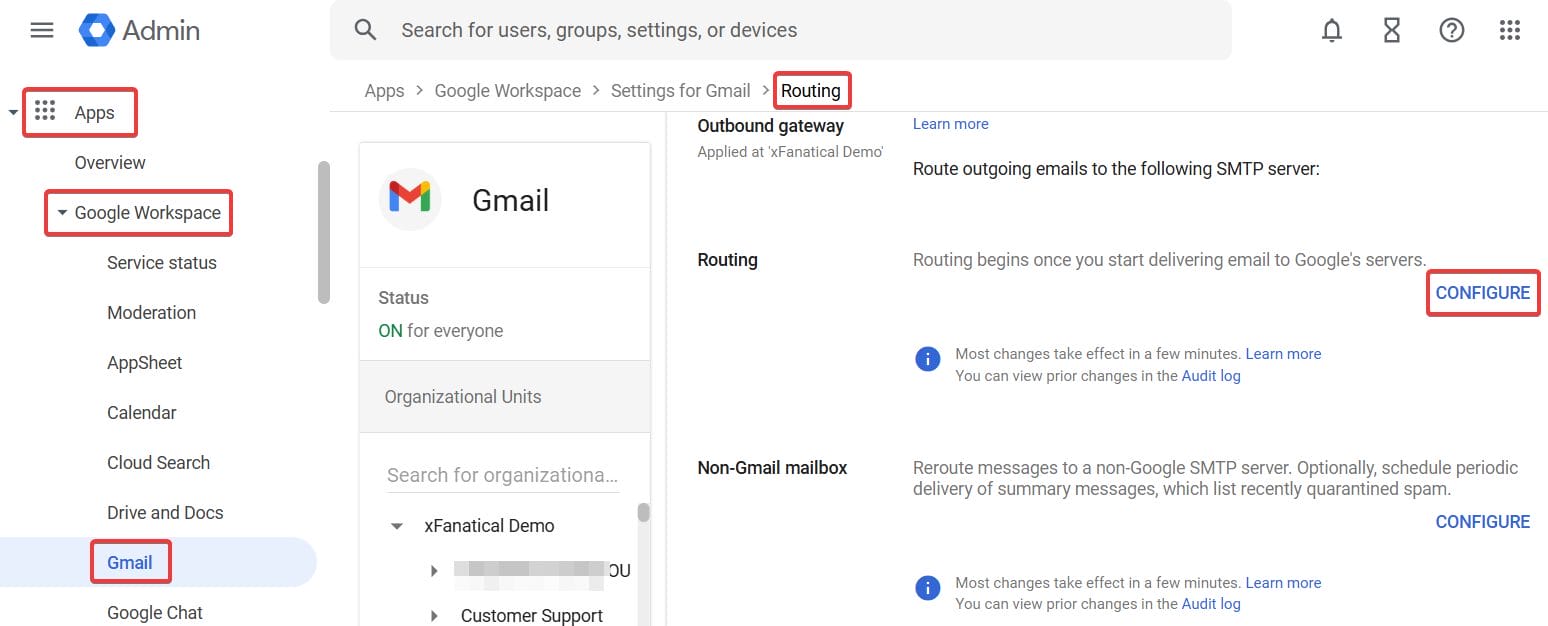Screen dimensions: 1548x626
Task: Collapse the Apps section in the sidebar
Action: (x=14, y=110)
